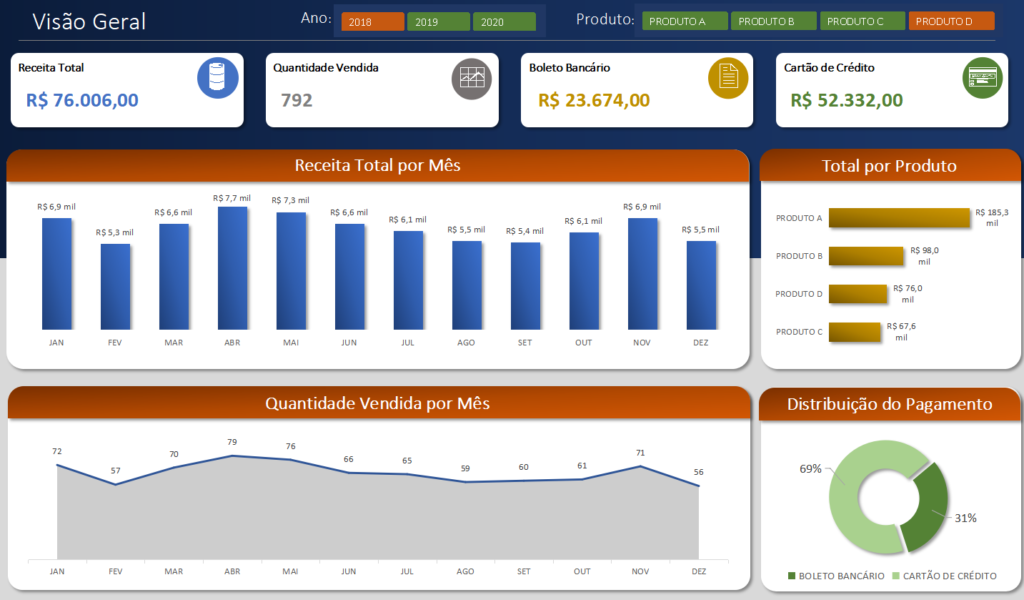Select the 2020 year slicer button
The height and width of the screenshot is (600, 1024).
[x=503, y=22]
